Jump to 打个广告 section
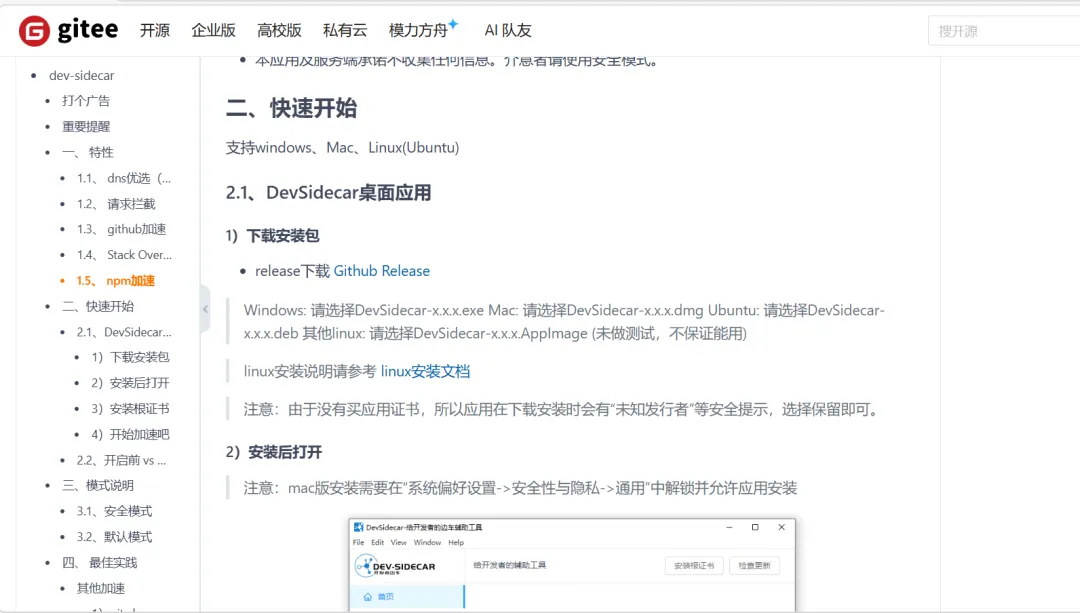Image resolution: width=1080 pixels, height=613 pixels. point(86,101)
